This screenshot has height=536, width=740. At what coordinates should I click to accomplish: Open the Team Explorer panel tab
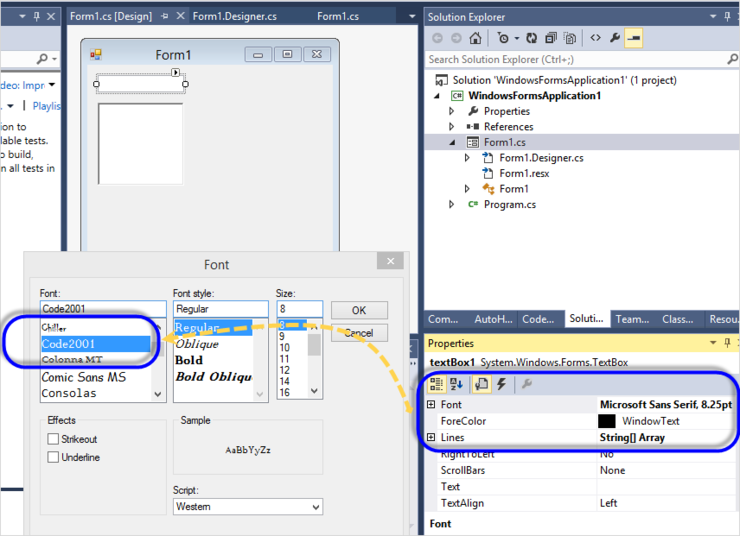(x=630, y=319)
